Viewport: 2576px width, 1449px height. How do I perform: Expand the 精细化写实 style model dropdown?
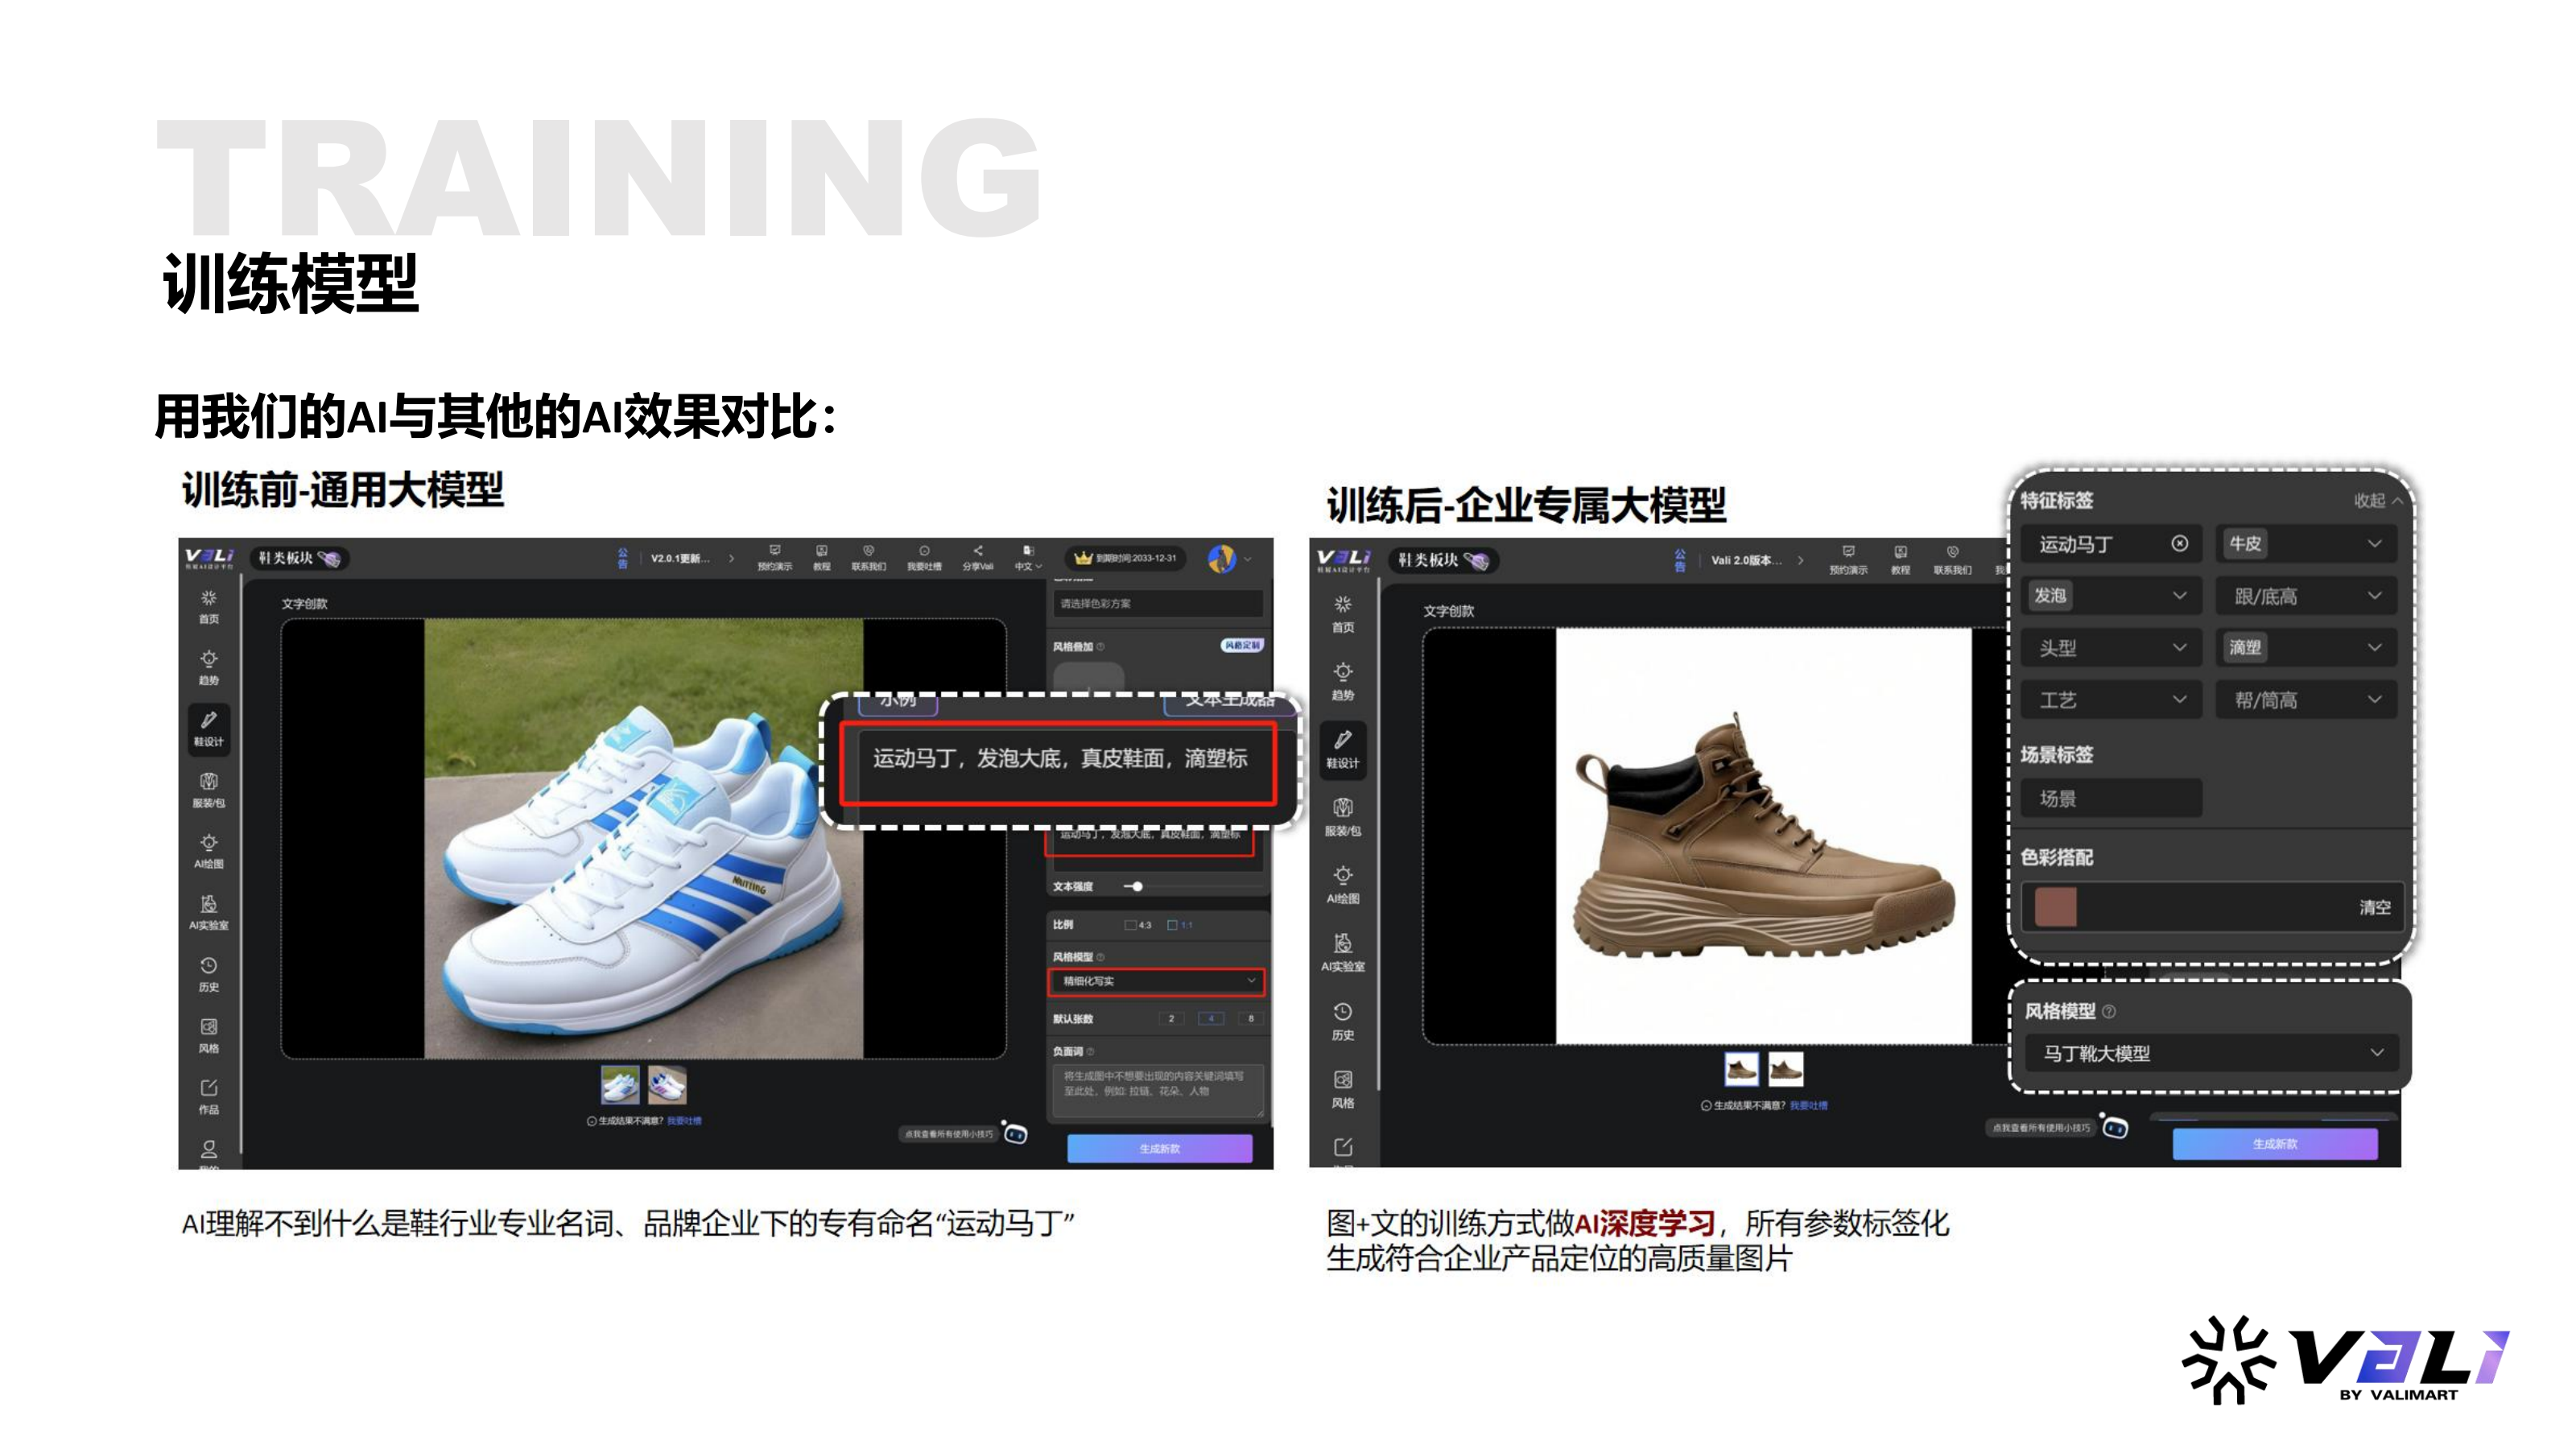pos(1156,981)
